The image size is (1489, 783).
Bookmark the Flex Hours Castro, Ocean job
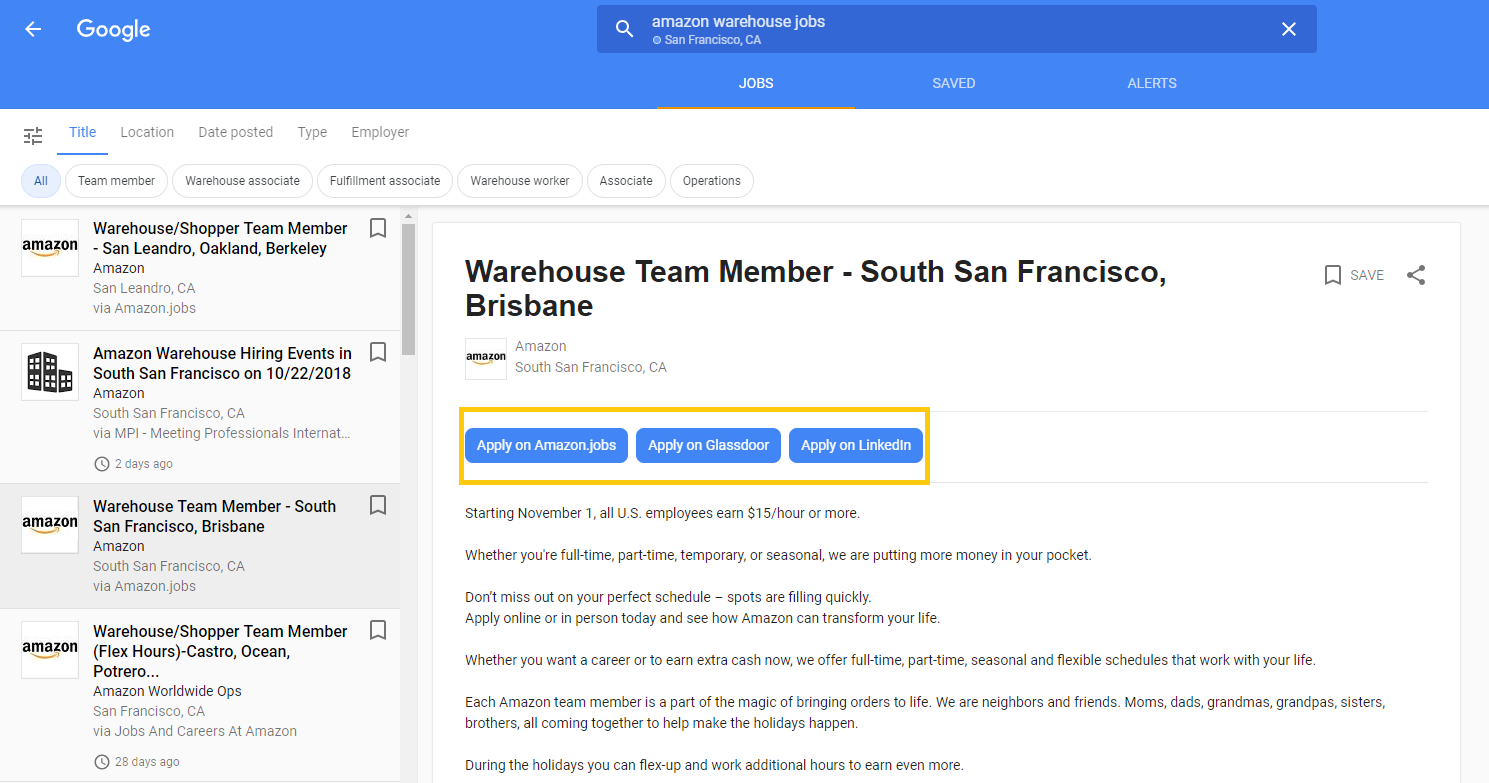click(x=378, y=630)
